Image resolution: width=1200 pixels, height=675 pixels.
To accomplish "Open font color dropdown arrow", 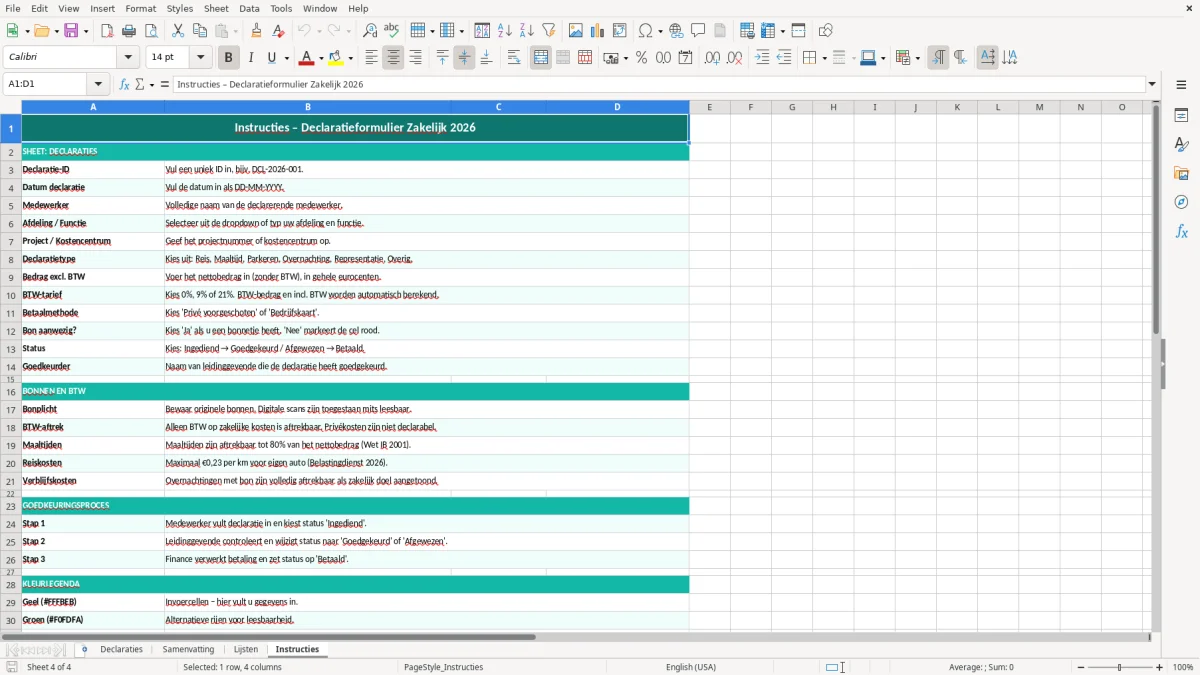I will [x=322, y=58].
